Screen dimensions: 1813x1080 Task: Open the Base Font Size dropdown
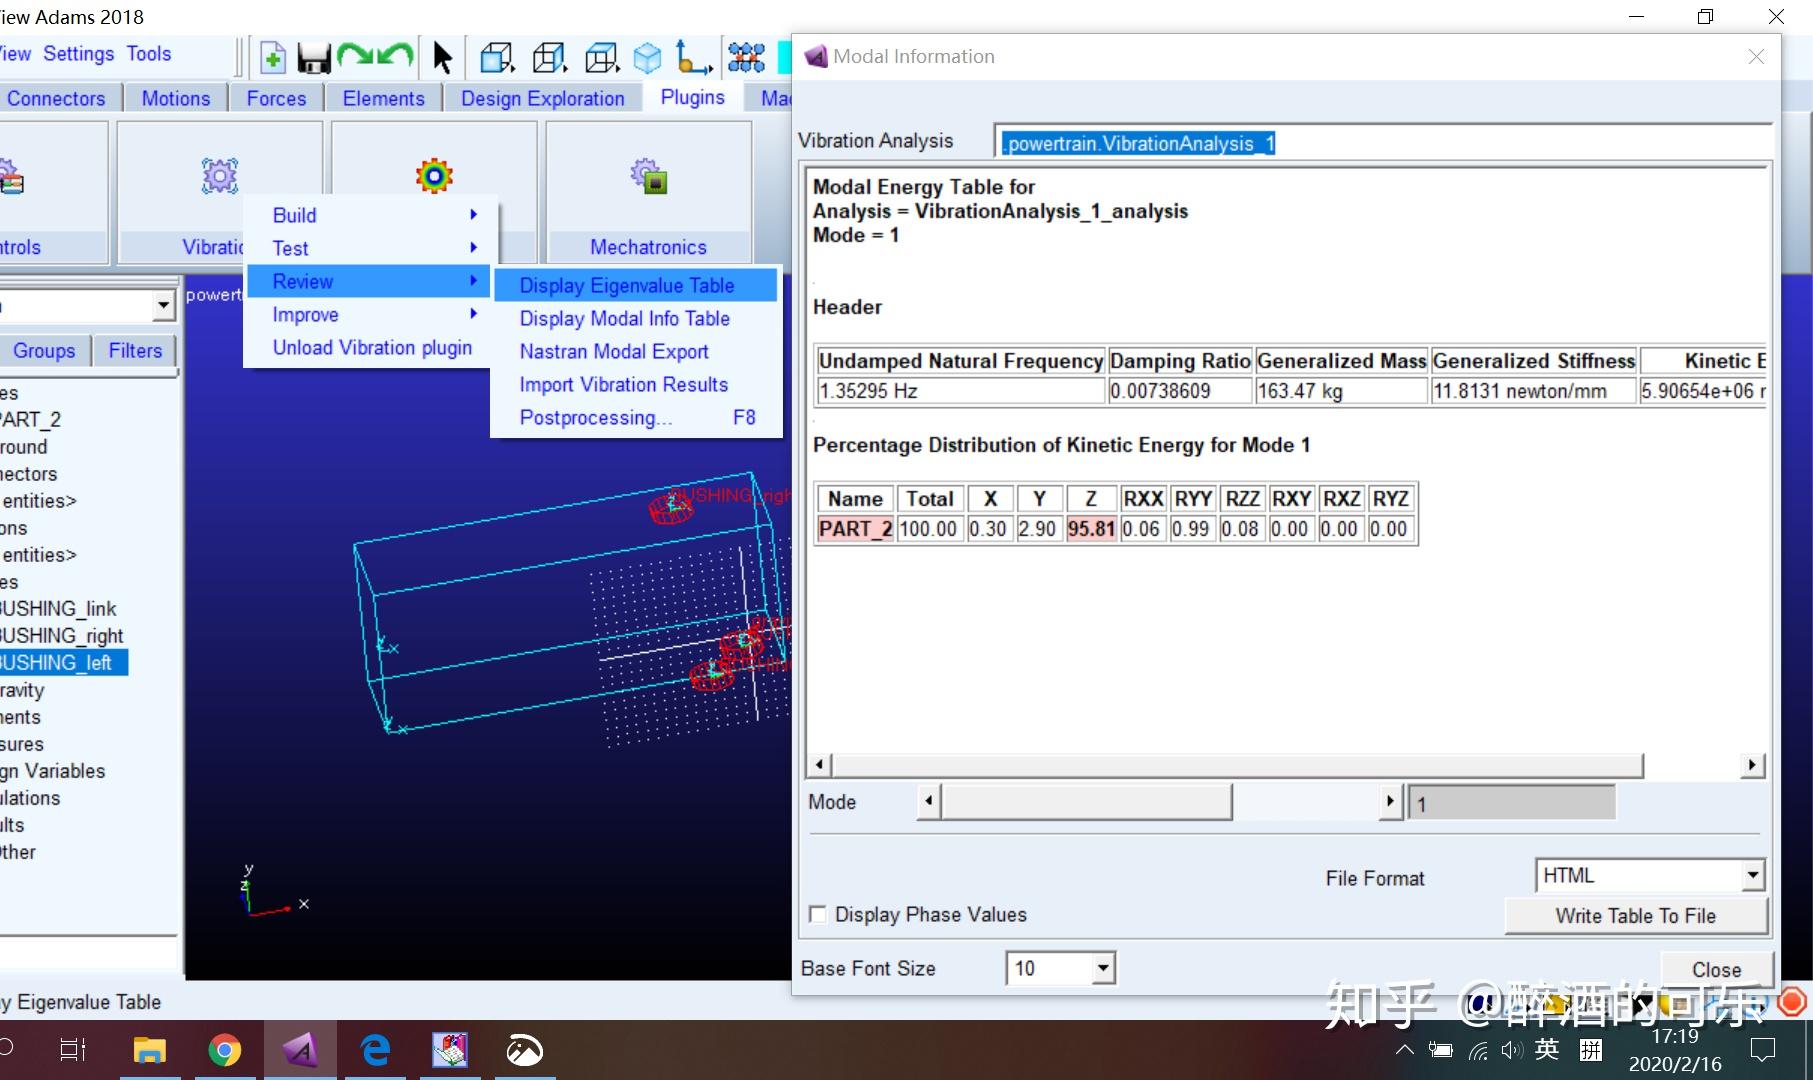pyautogui.click(x=1103, y=968)
